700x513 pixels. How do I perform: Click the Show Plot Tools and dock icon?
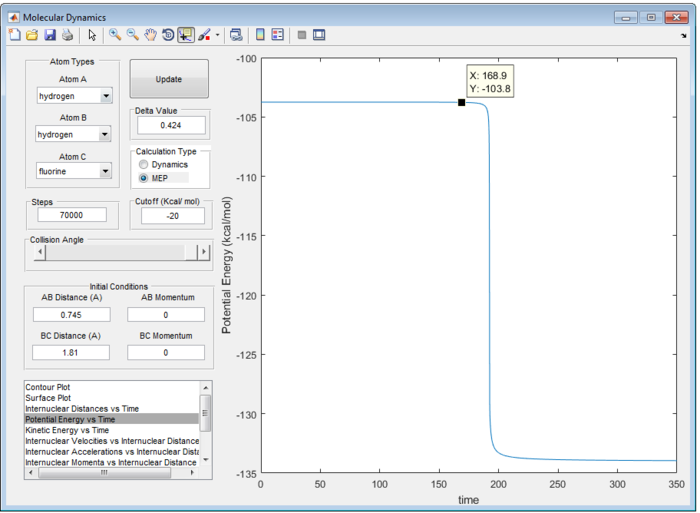coord(319,35)
